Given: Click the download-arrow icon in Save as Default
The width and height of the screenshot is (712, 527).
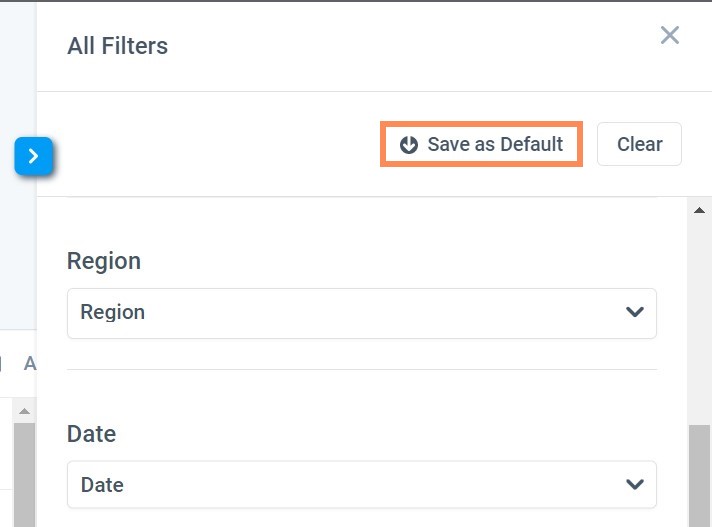Looking at the screenshot, I should (x=409, y=145).
